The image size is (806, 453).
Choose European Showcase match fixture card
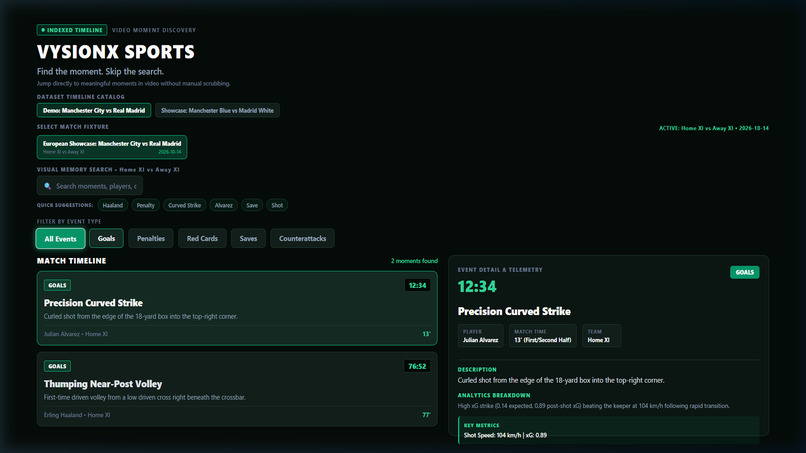[x=112, y=147]
